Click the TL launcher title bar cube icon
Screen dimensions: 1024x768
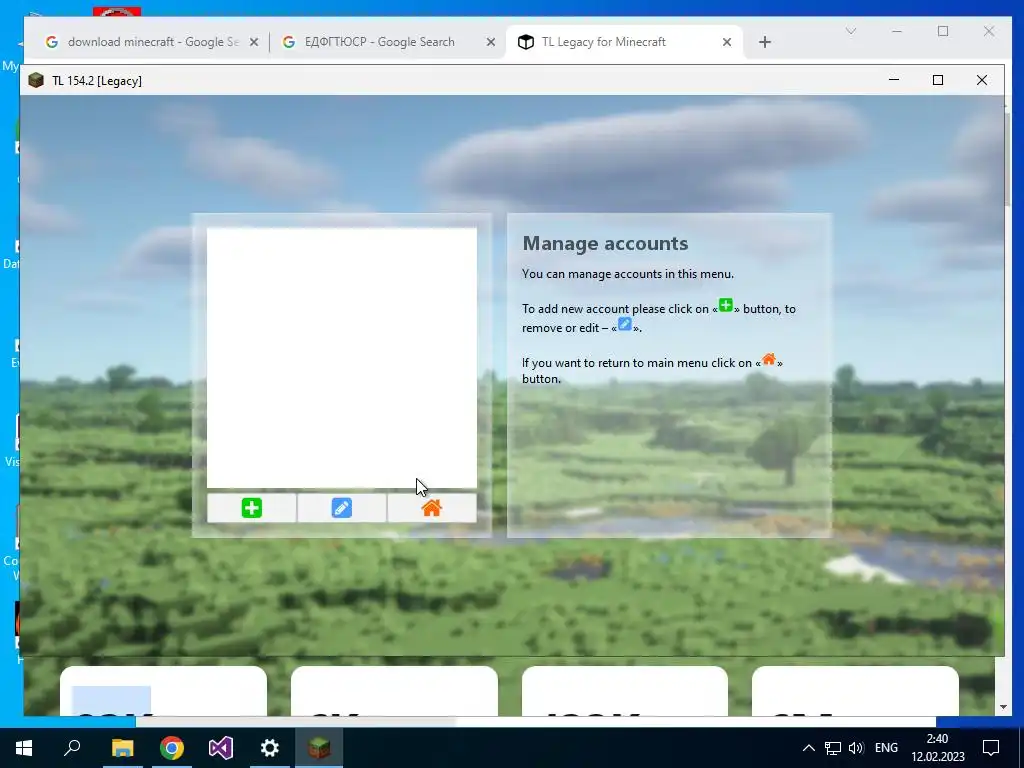click(x=36, y=80)
